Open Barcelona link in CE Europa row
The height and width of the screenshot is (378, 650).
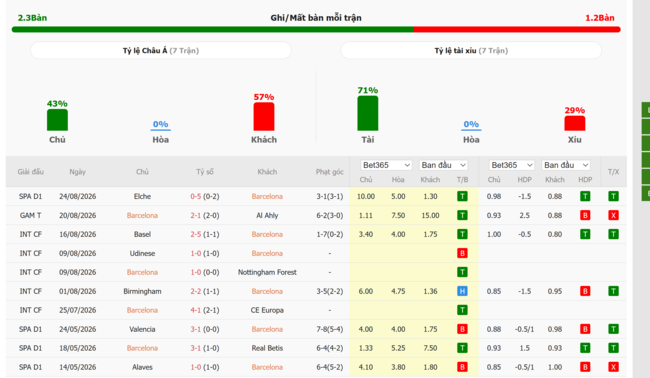142,310
